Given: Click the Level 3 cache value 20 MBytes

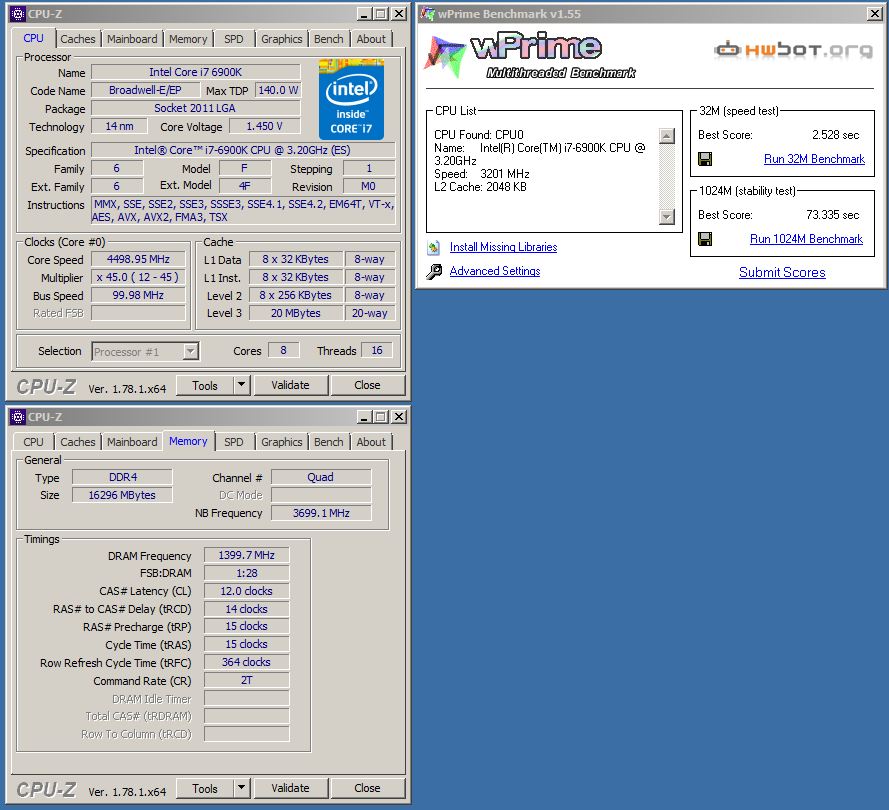Looking at the screenshot, I should 295,313.
